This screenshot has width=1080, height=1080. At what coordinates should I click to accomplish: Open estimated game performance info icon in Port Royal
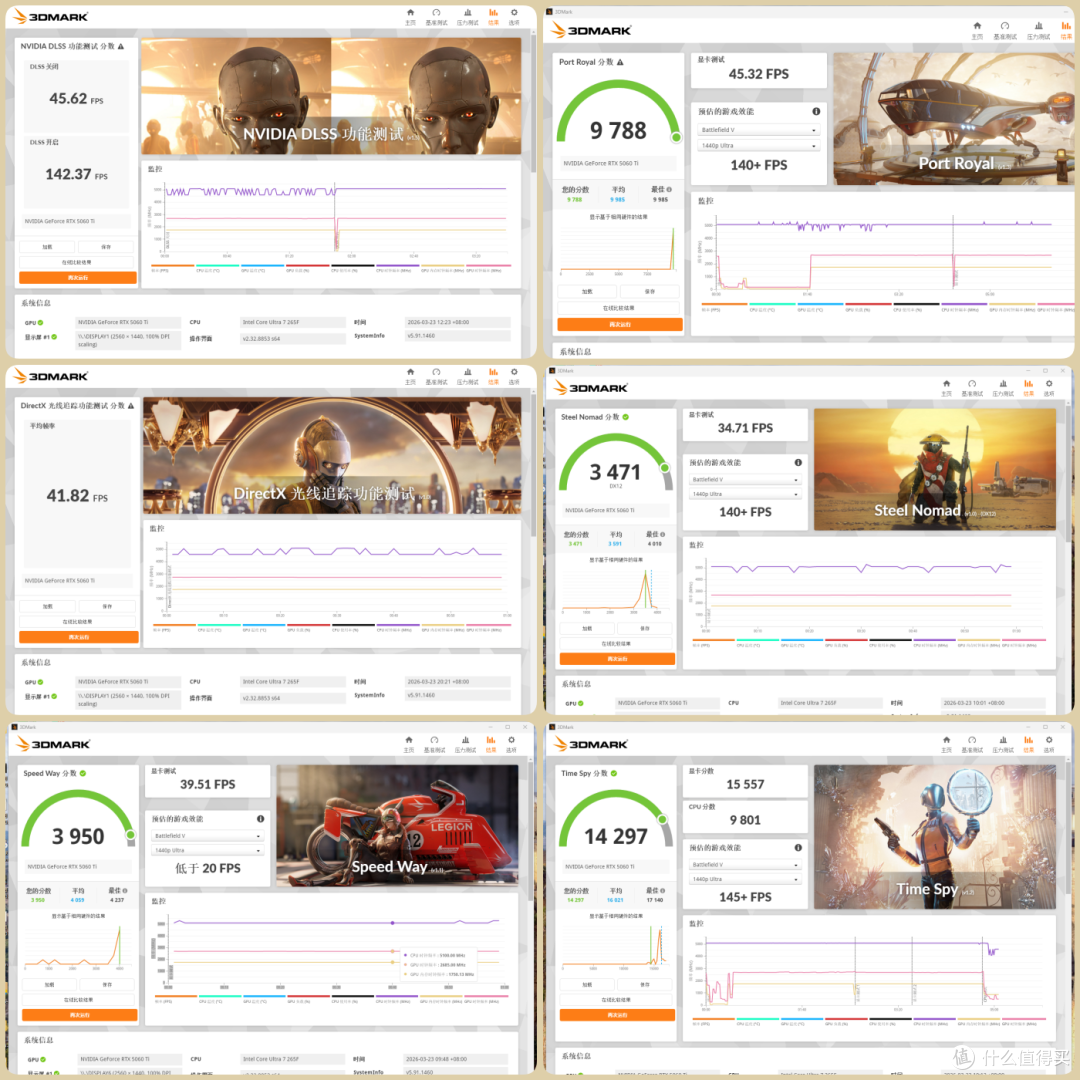click(x=816, y=111)
